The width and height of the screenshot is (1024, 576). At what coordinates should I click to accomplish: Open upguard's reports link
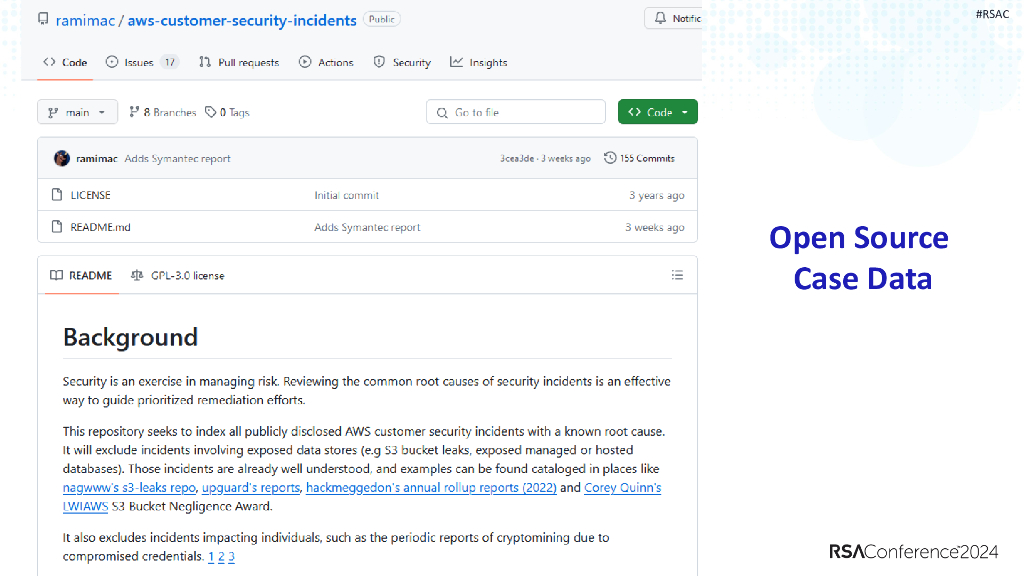point(251,488)
